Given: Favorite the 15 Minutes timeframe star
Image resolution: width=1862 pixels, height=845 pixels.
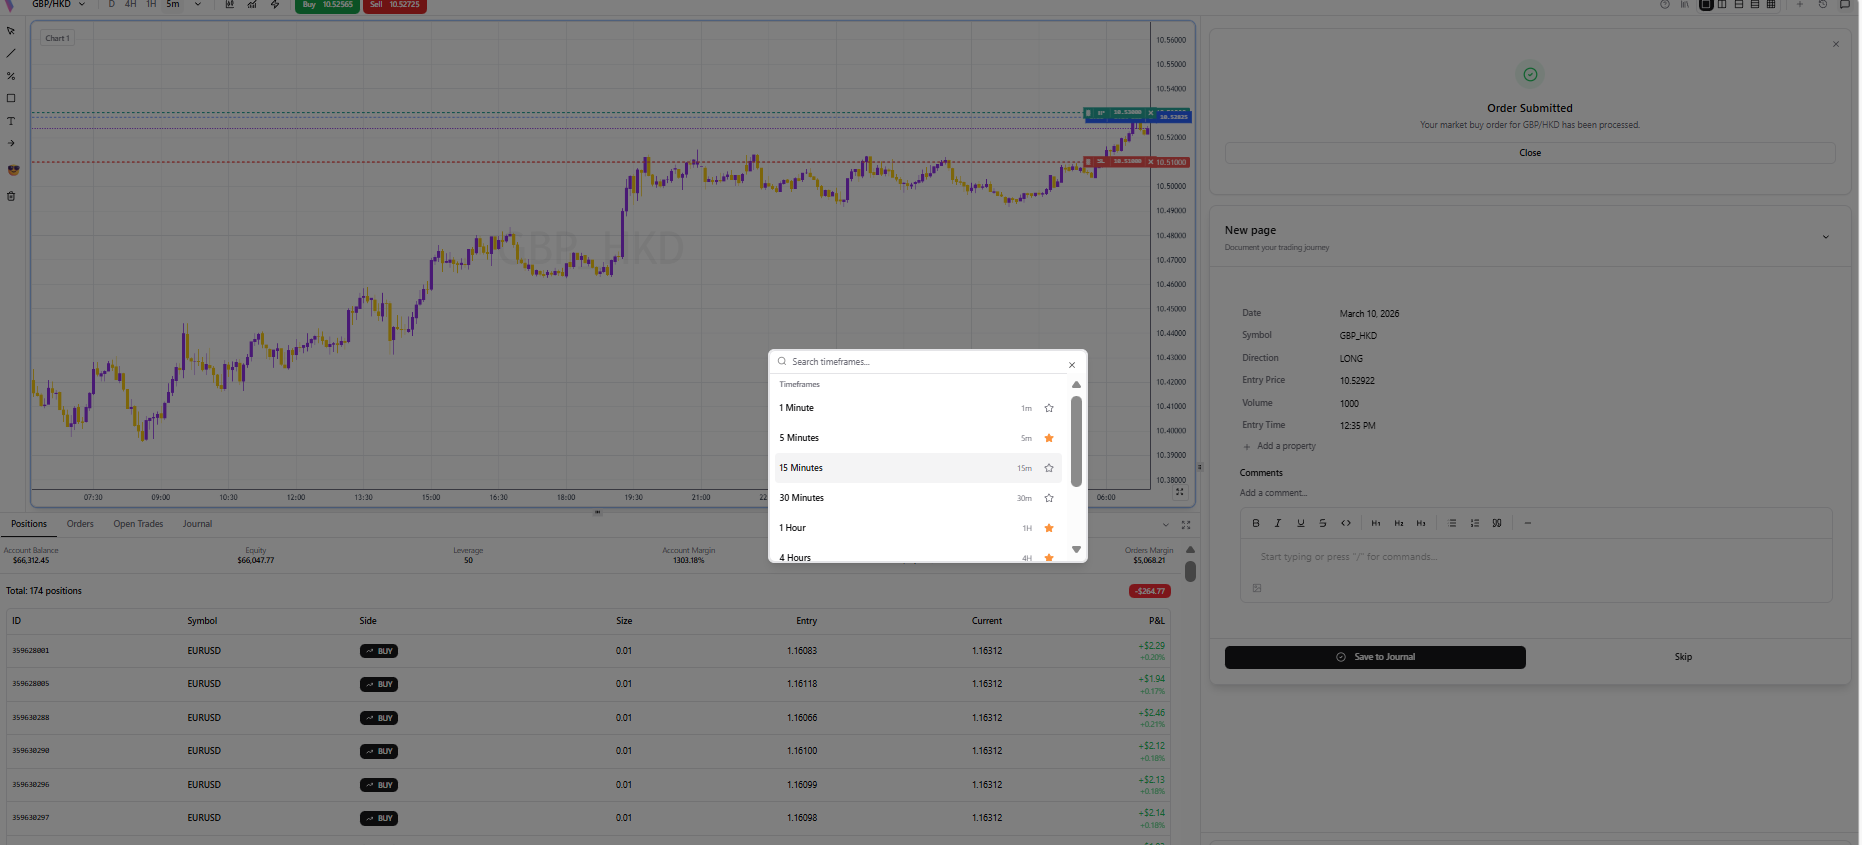Looking at the screenshot, I should [1049, 468].
